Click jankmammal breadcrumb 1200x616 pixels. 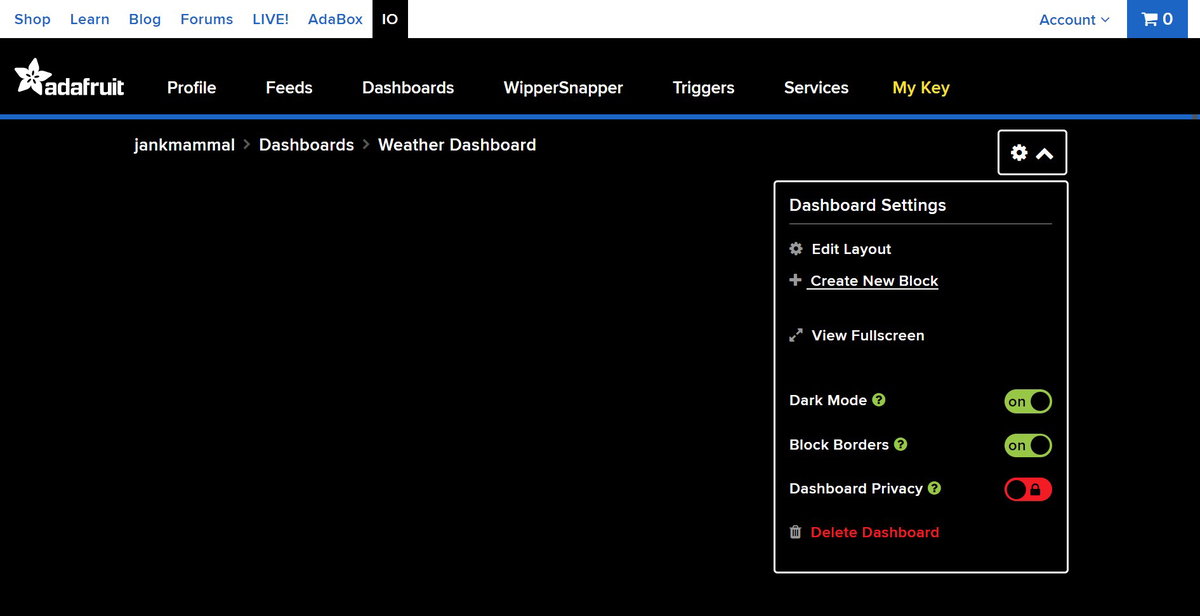coord(184,145)
